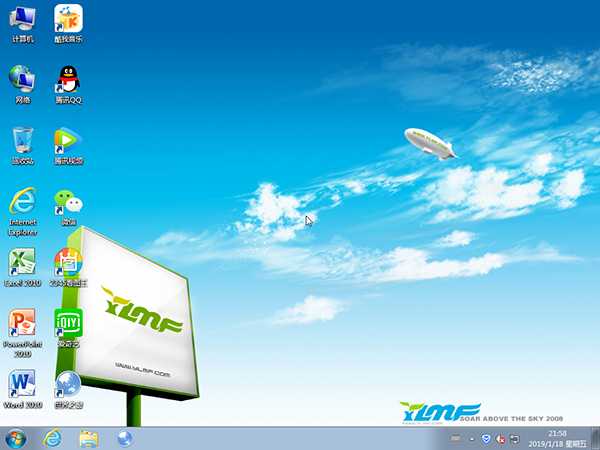Screen dimensions: 600x450
Task: Open the iQIYI desktop shortcut
Action: [68, 328]
